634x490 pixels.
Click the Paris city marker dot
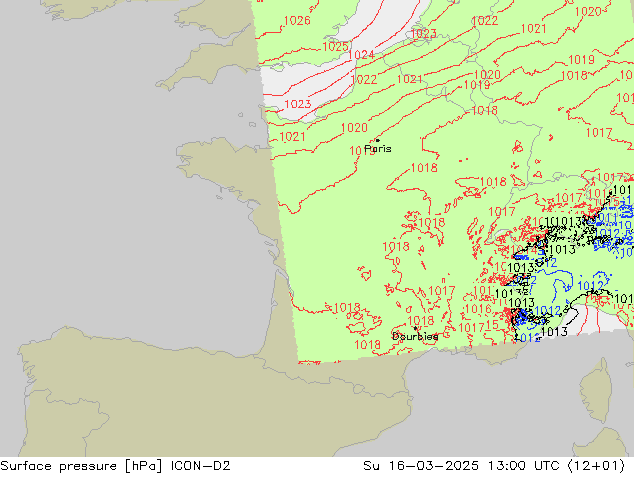(x=377, y=141)
